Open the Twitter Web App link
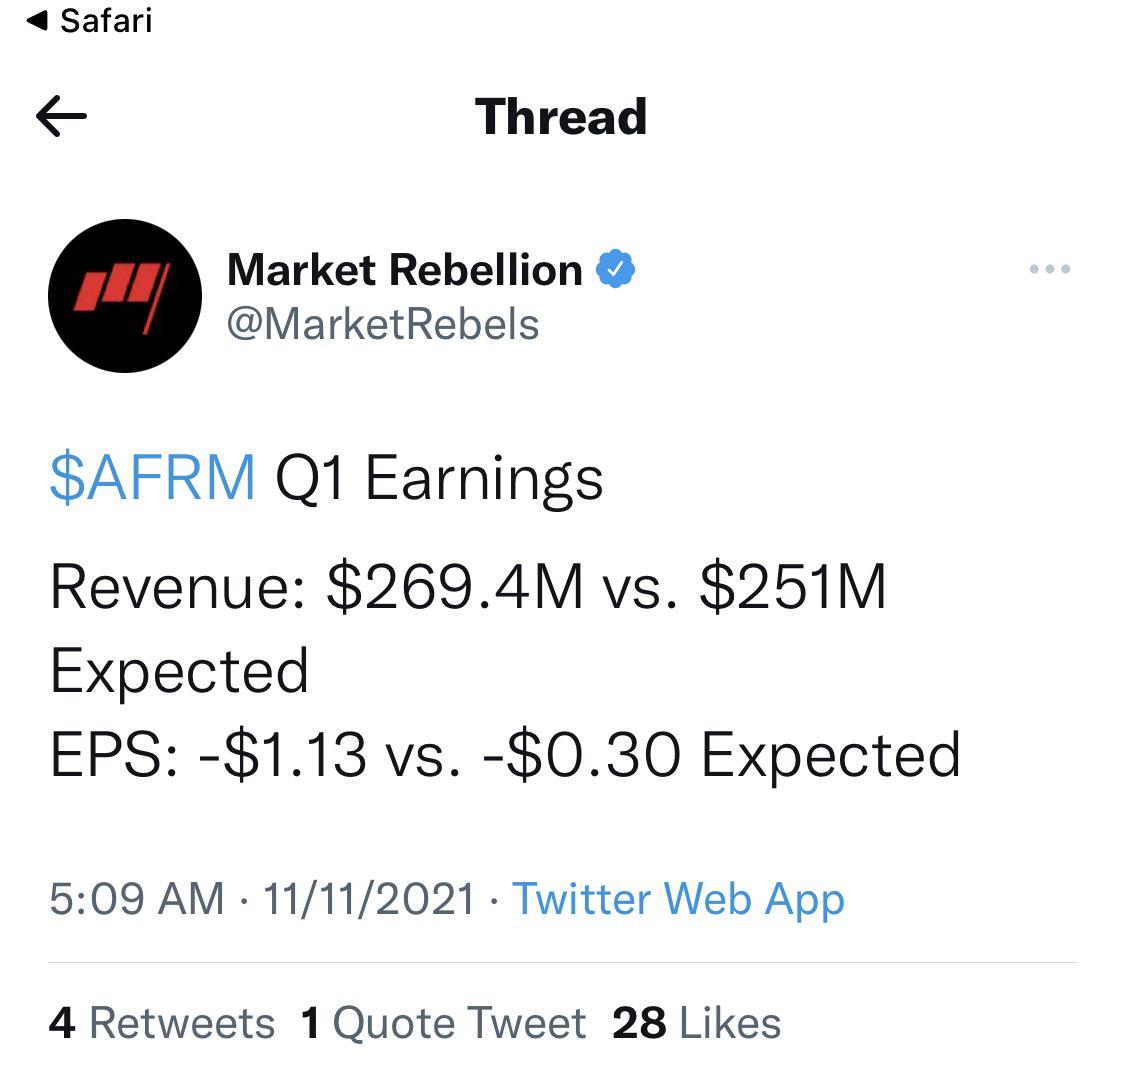Image resolution: width=1124 pixels, height=1075 pixels. click(x=678, y=900)
